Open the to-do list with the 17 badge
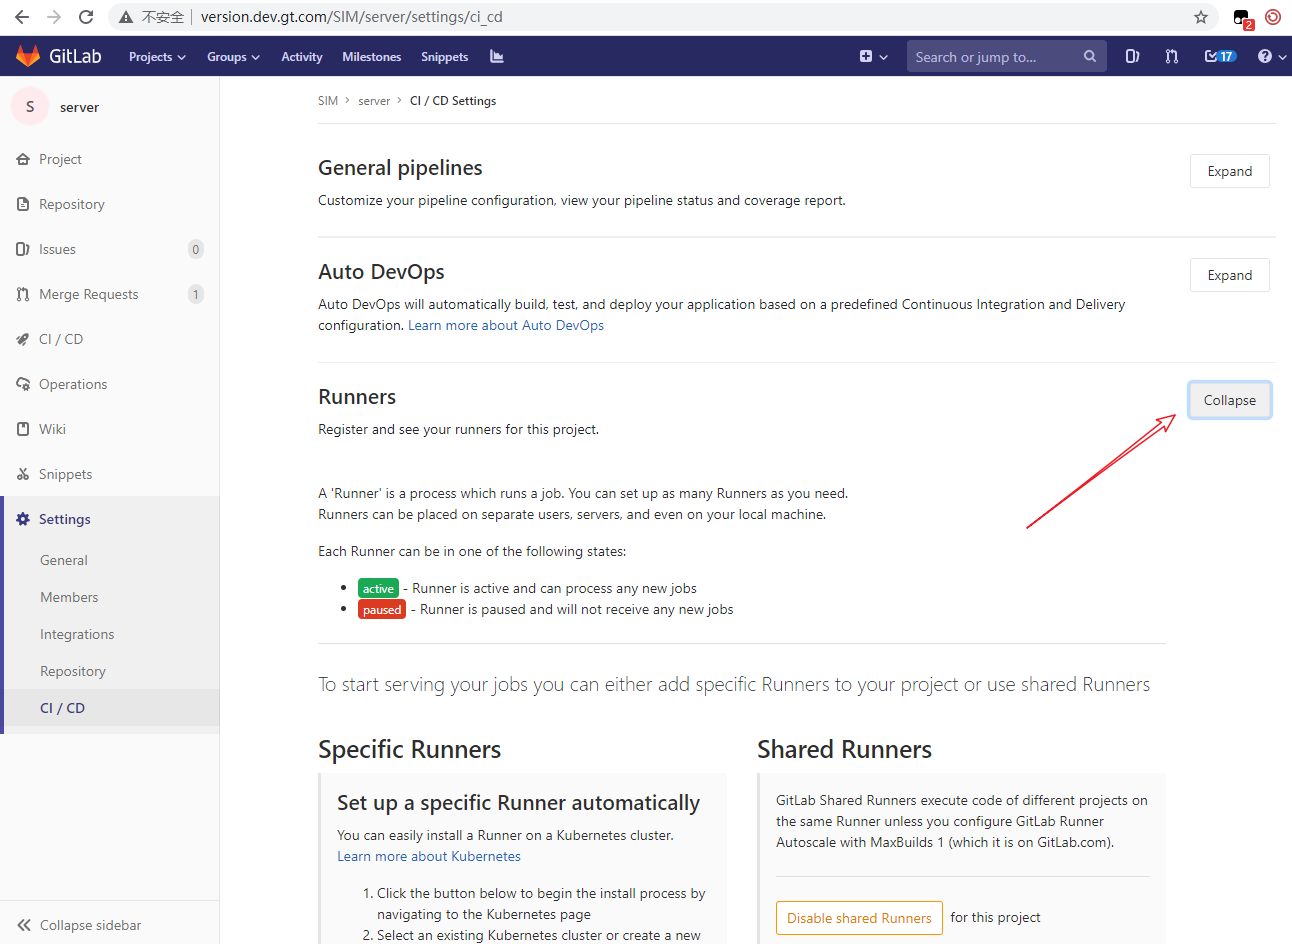The image size is (1292, 944). pyautogui.click(x=1220, y=57)
